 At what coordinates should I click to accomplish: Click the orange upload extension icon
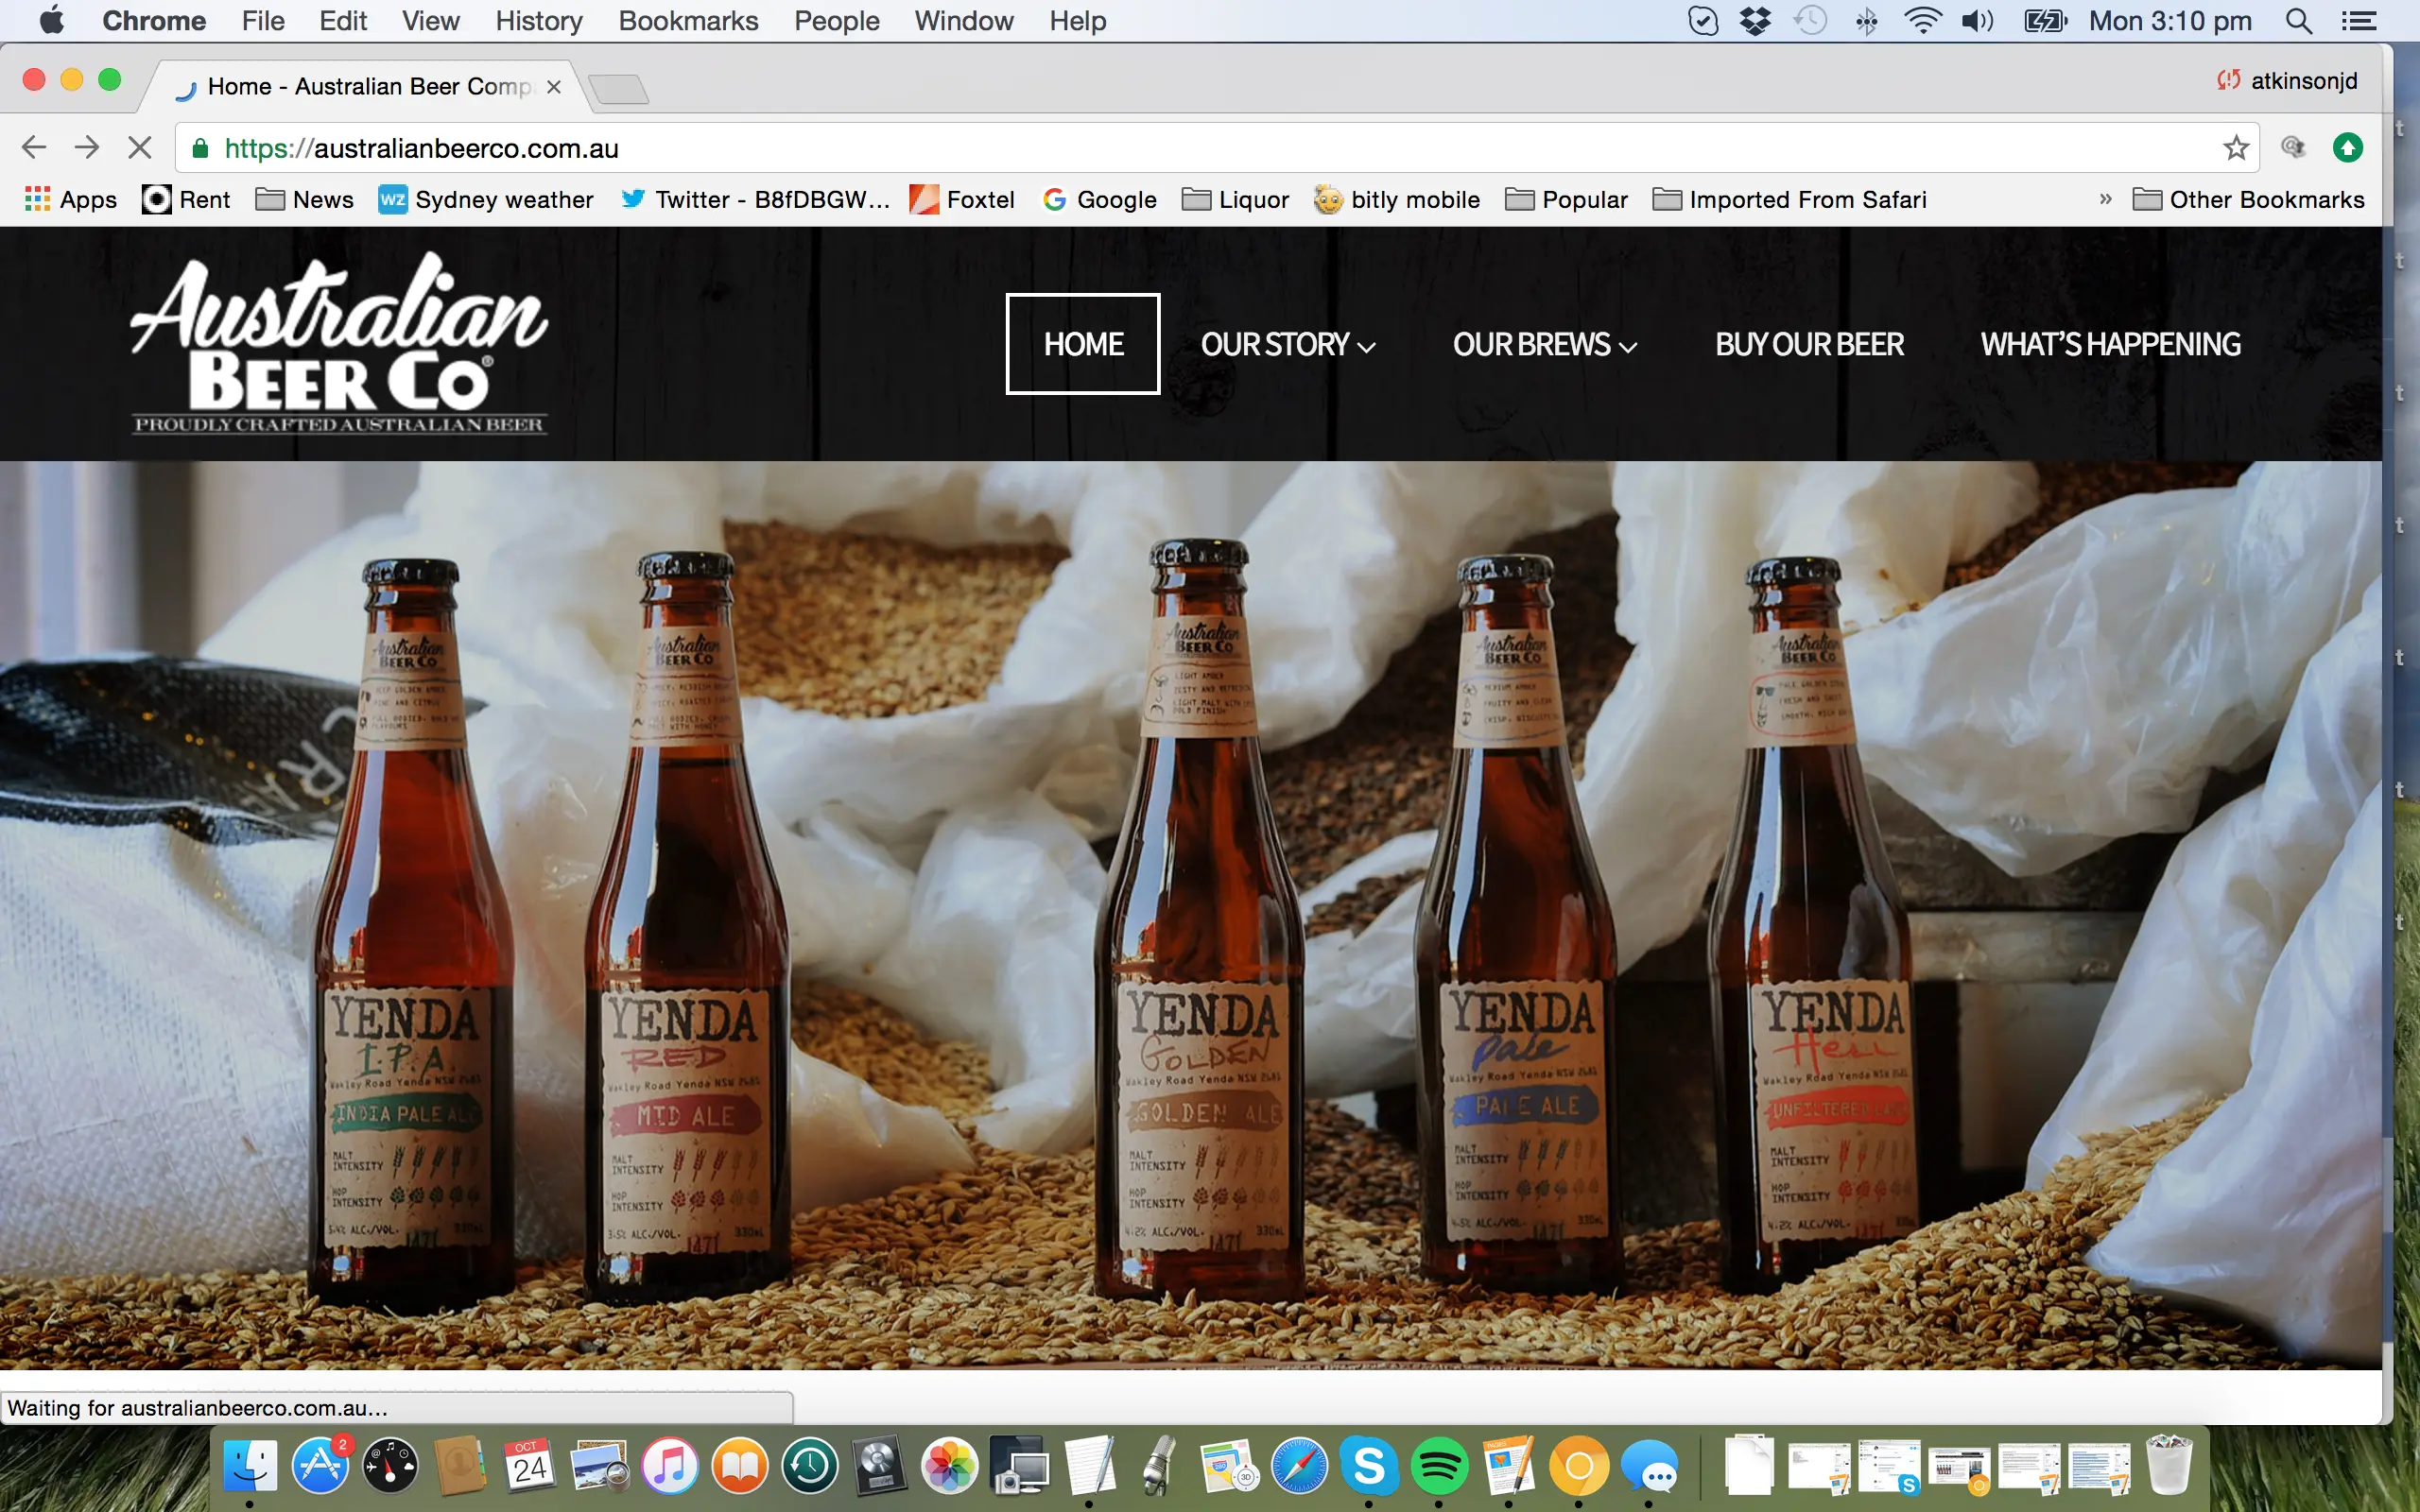tap(2348, 147)
